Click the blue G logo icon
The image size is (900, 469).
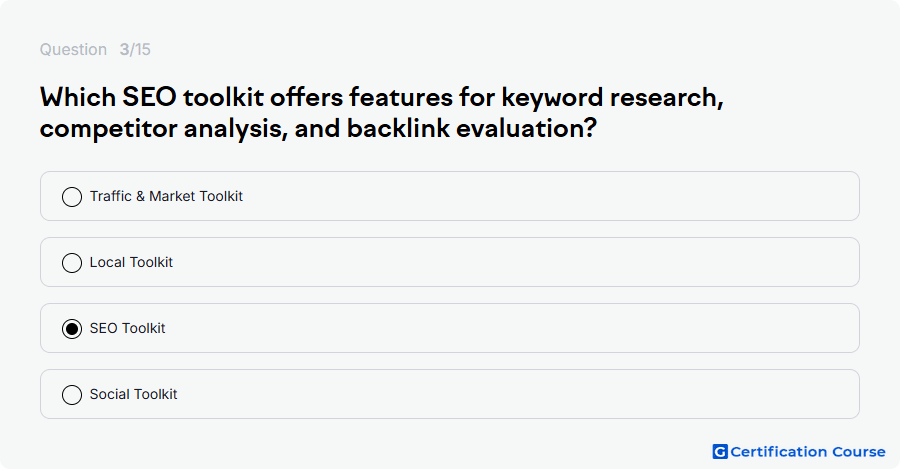[720, 452]
